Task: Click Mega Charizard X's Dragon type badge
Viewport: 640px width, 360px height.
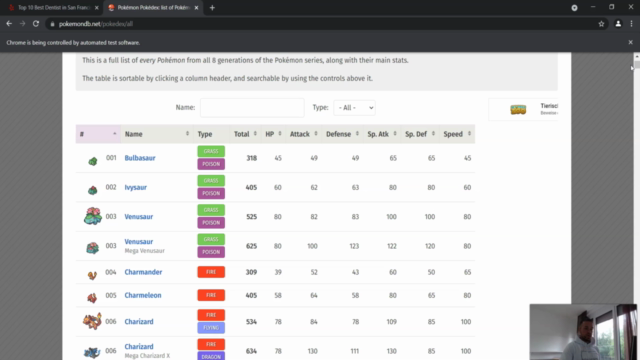Action: pos(211,356)
